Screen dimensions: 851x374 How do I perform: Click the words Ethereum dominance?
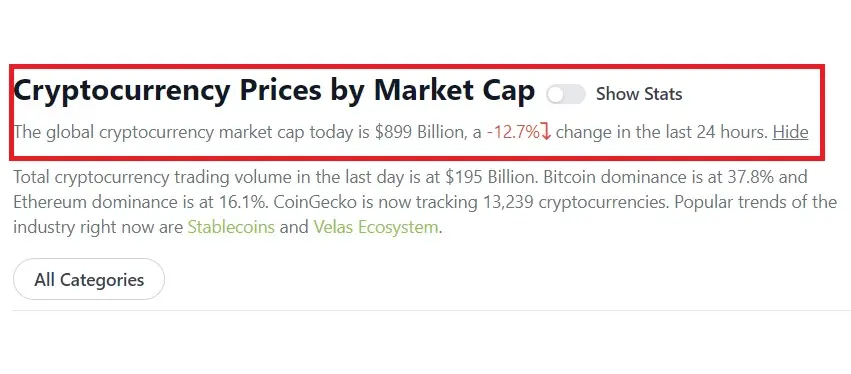[102, 202]
